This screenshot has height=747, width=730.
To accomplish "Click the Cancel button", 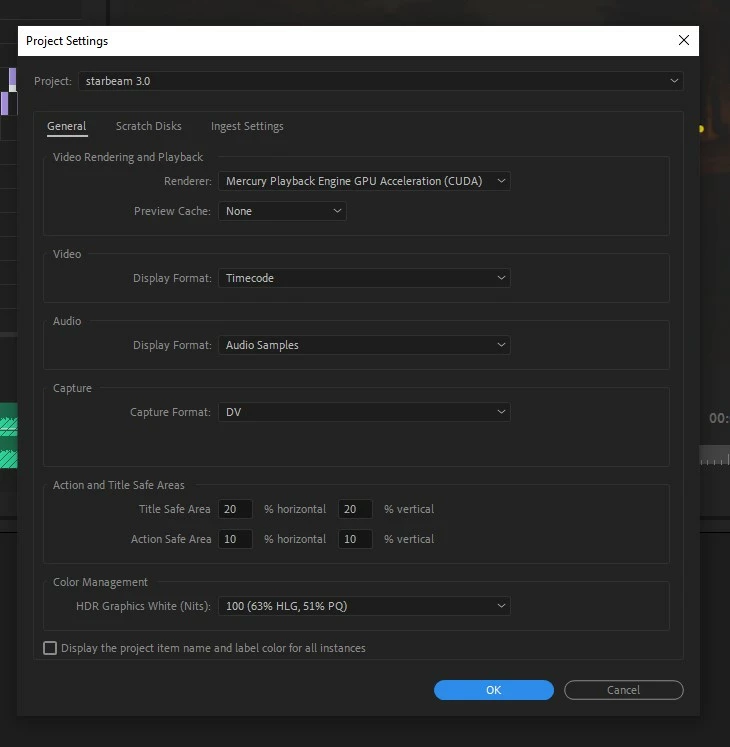I will (623, 690).
